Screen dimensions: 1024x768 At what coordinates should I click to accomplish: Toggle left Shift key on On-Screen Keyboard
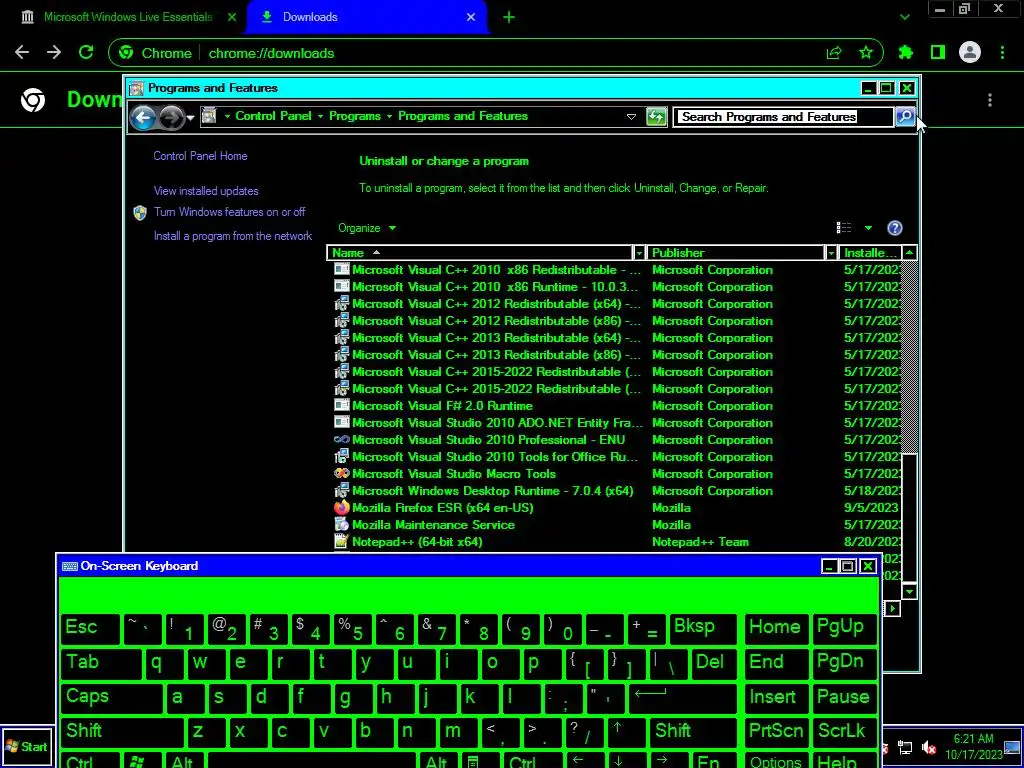click(123, 731)
